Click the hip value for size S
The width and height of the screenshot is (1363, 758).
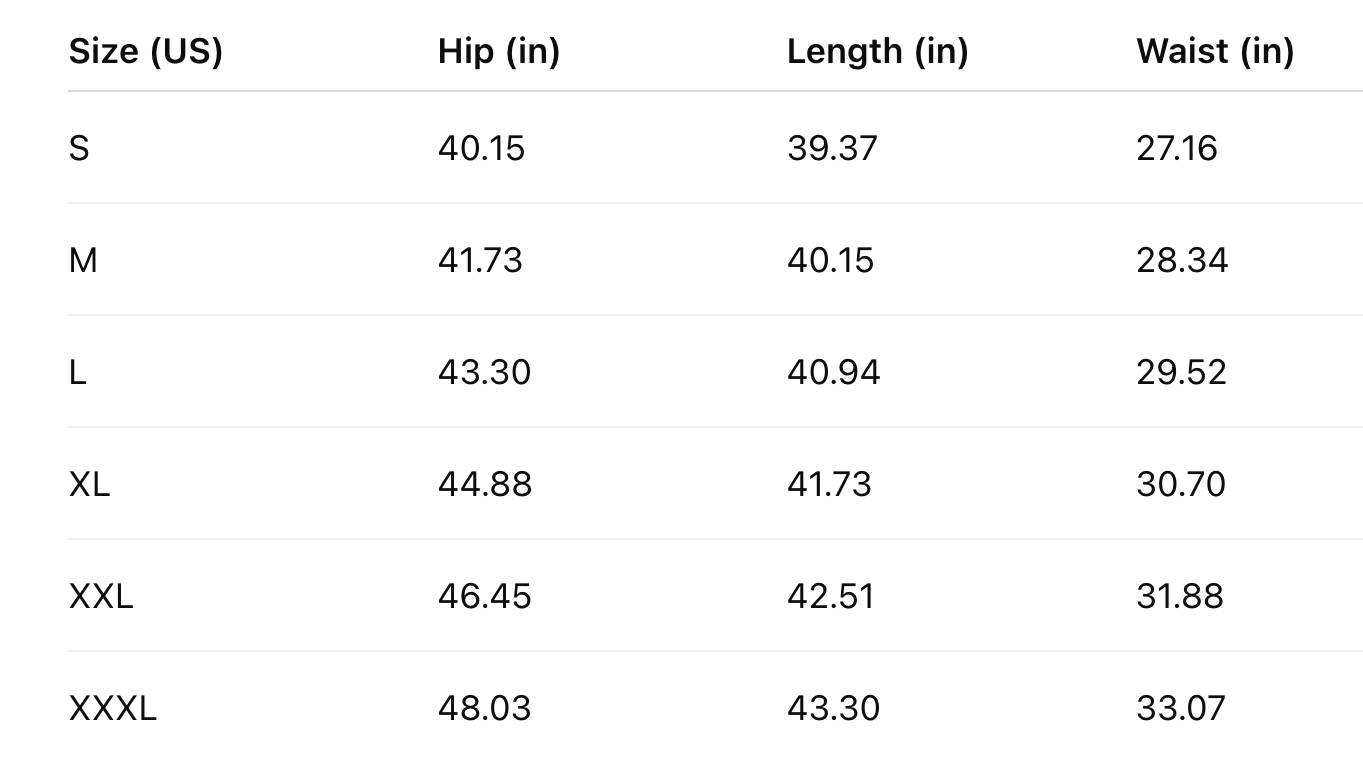pos(481,148)
